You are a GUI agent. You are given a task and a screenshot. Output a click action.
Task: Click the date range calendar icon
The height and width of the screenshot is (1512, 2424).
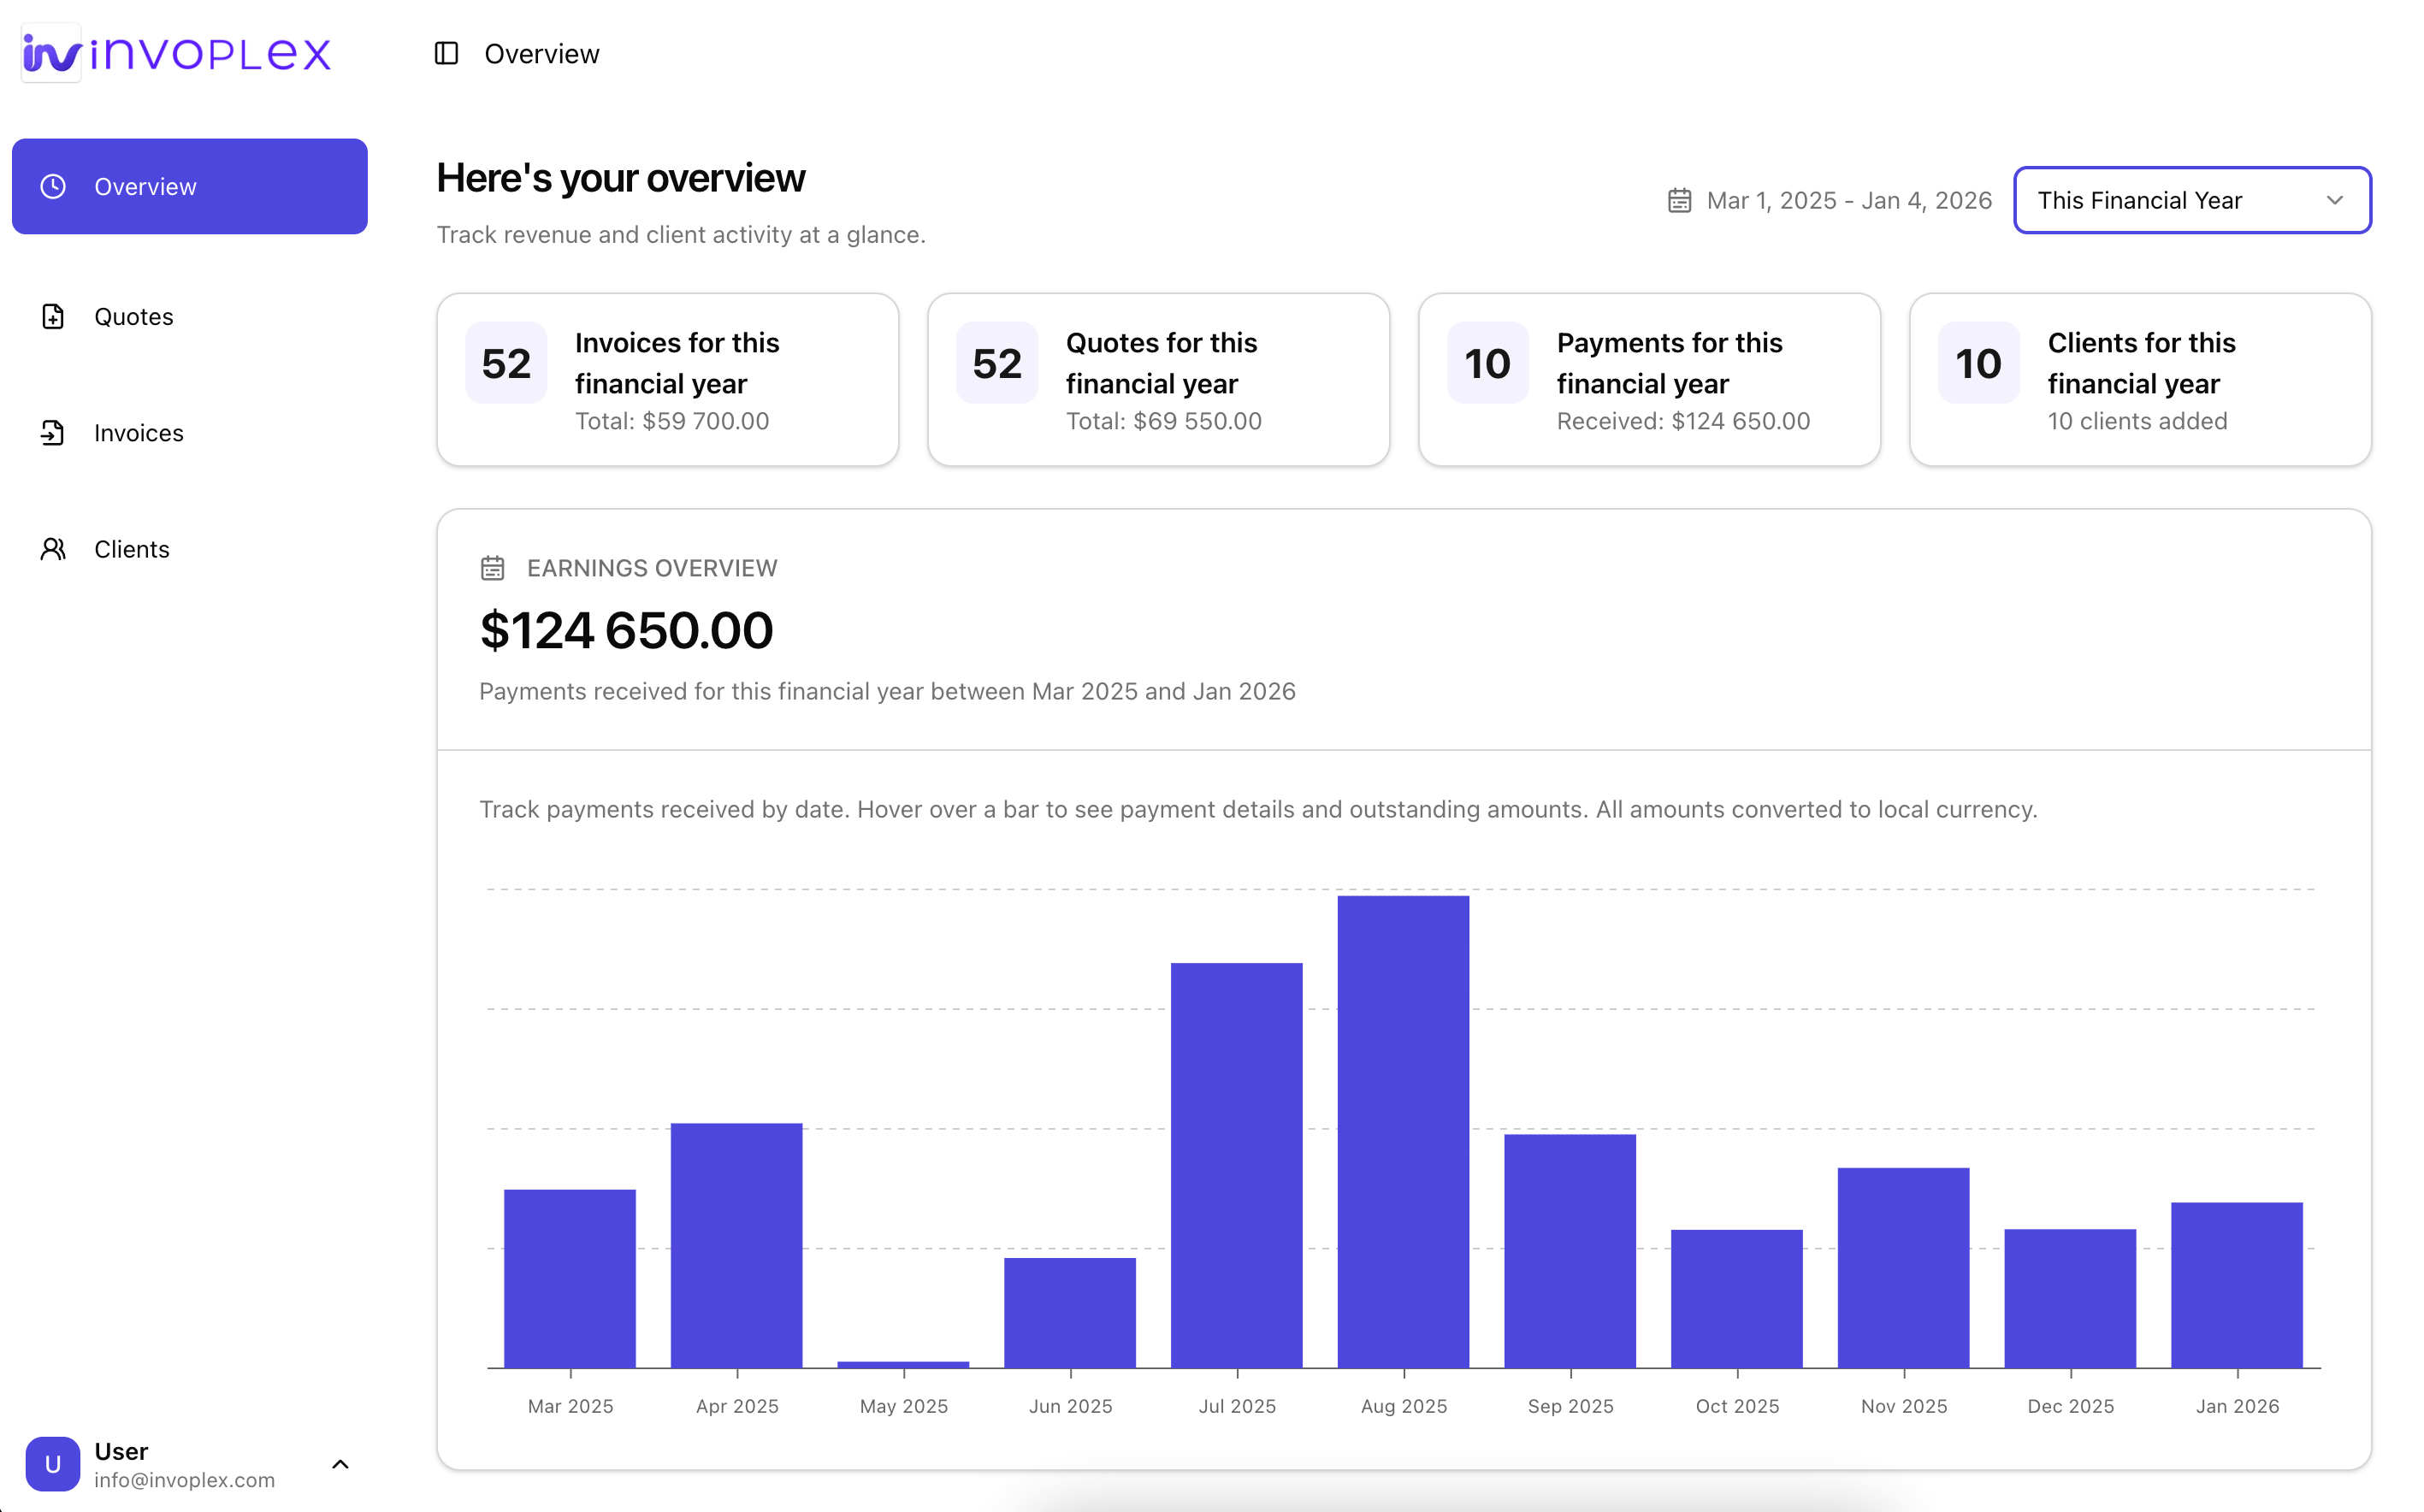click(x=1679, y=200)
